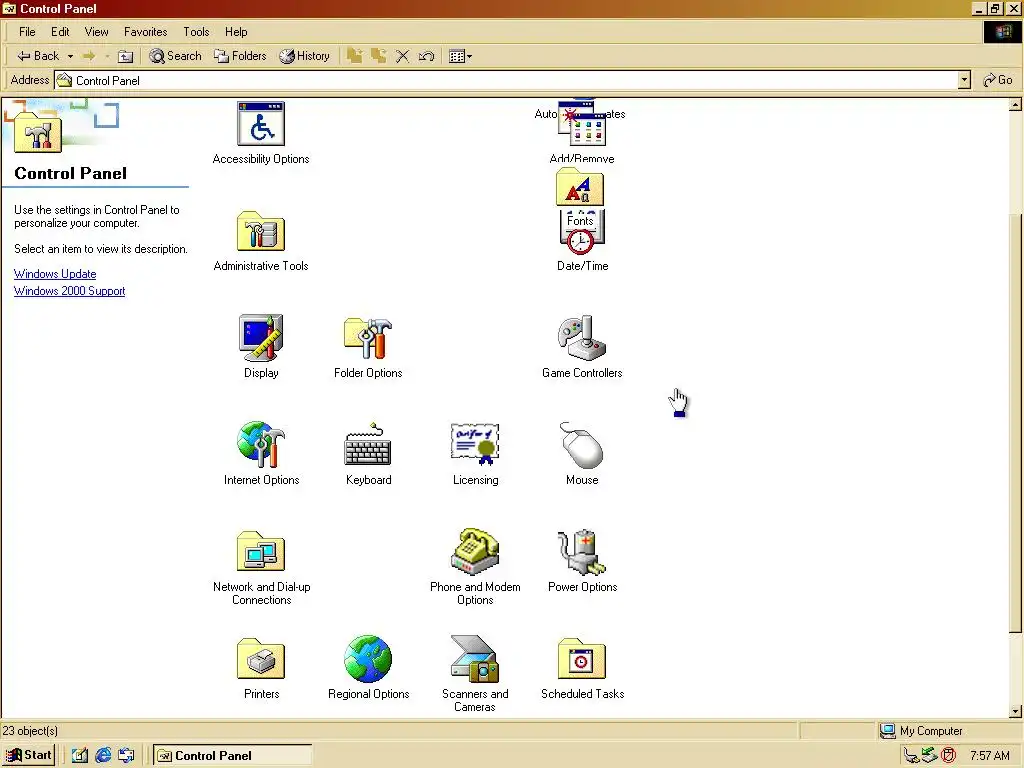Open the Favorites menu
Screen dimensions: 1024x768
pos(146,31)
